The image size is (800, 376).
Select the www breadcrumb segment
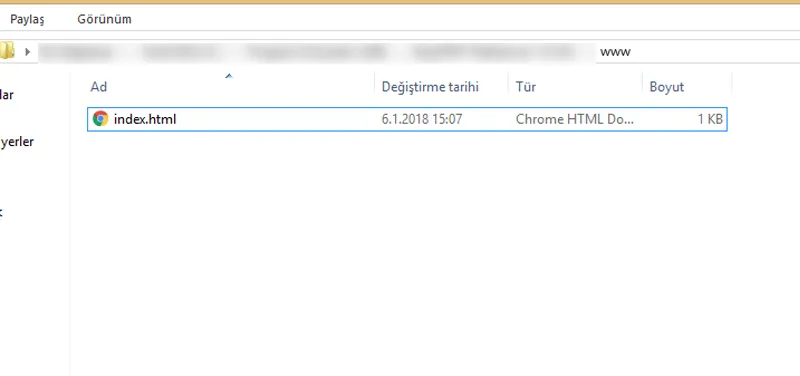pos(615,52)
